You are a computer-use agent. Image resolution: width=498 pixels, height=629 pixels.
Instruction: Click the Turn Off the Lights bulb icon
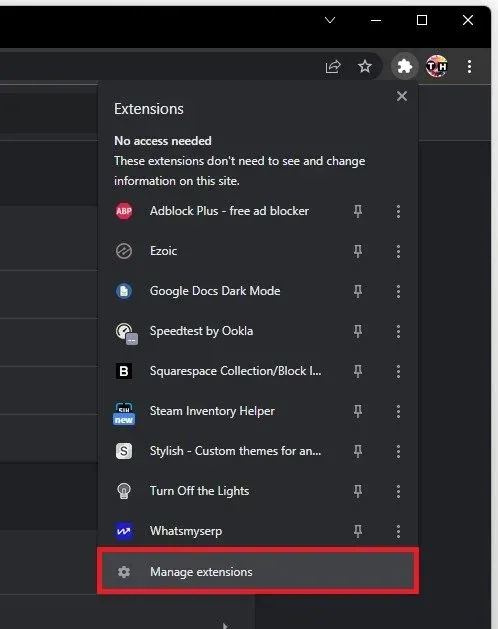tap(124, 491)
